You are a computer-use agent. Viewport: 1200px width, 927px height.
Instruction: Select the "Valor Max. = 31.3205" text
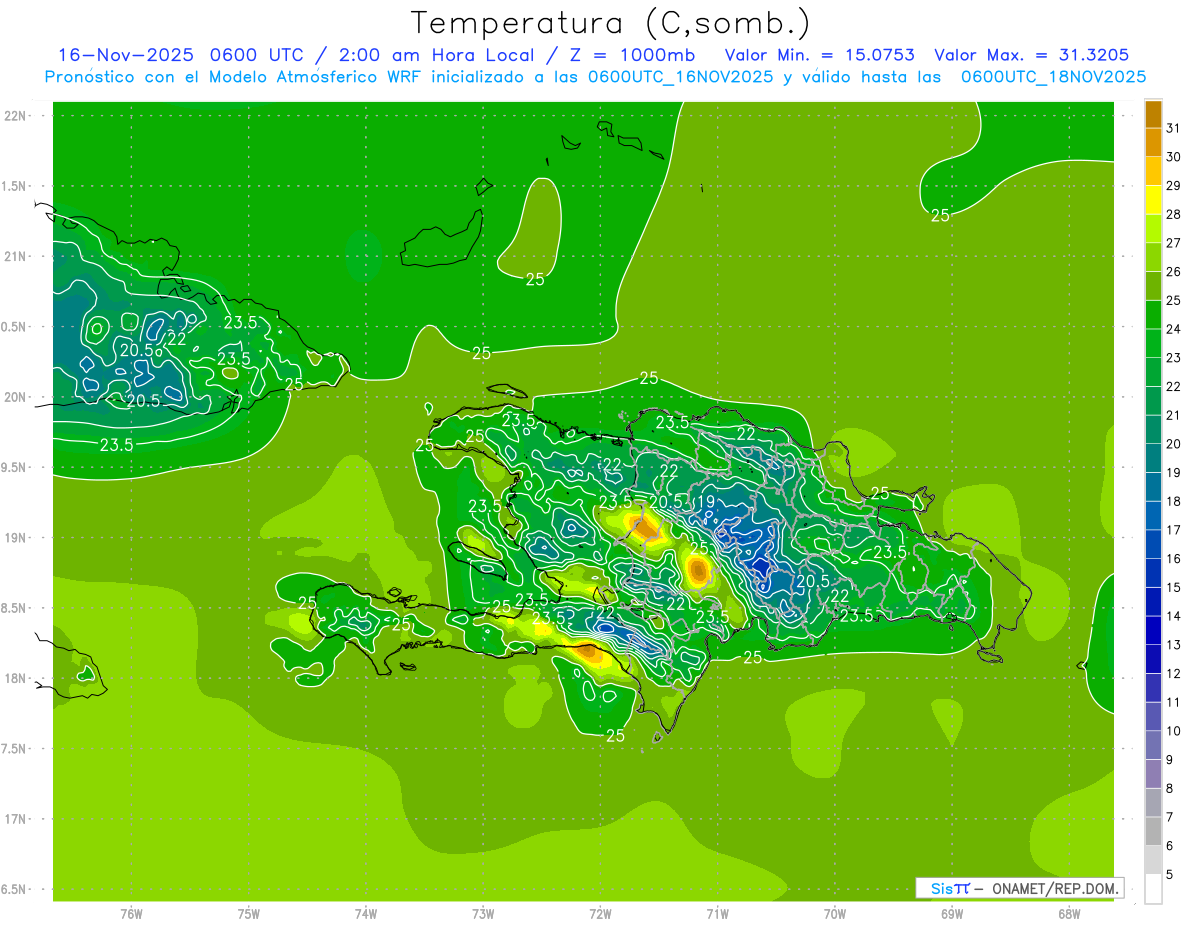pyautogui.click(x=1032, y=55)
